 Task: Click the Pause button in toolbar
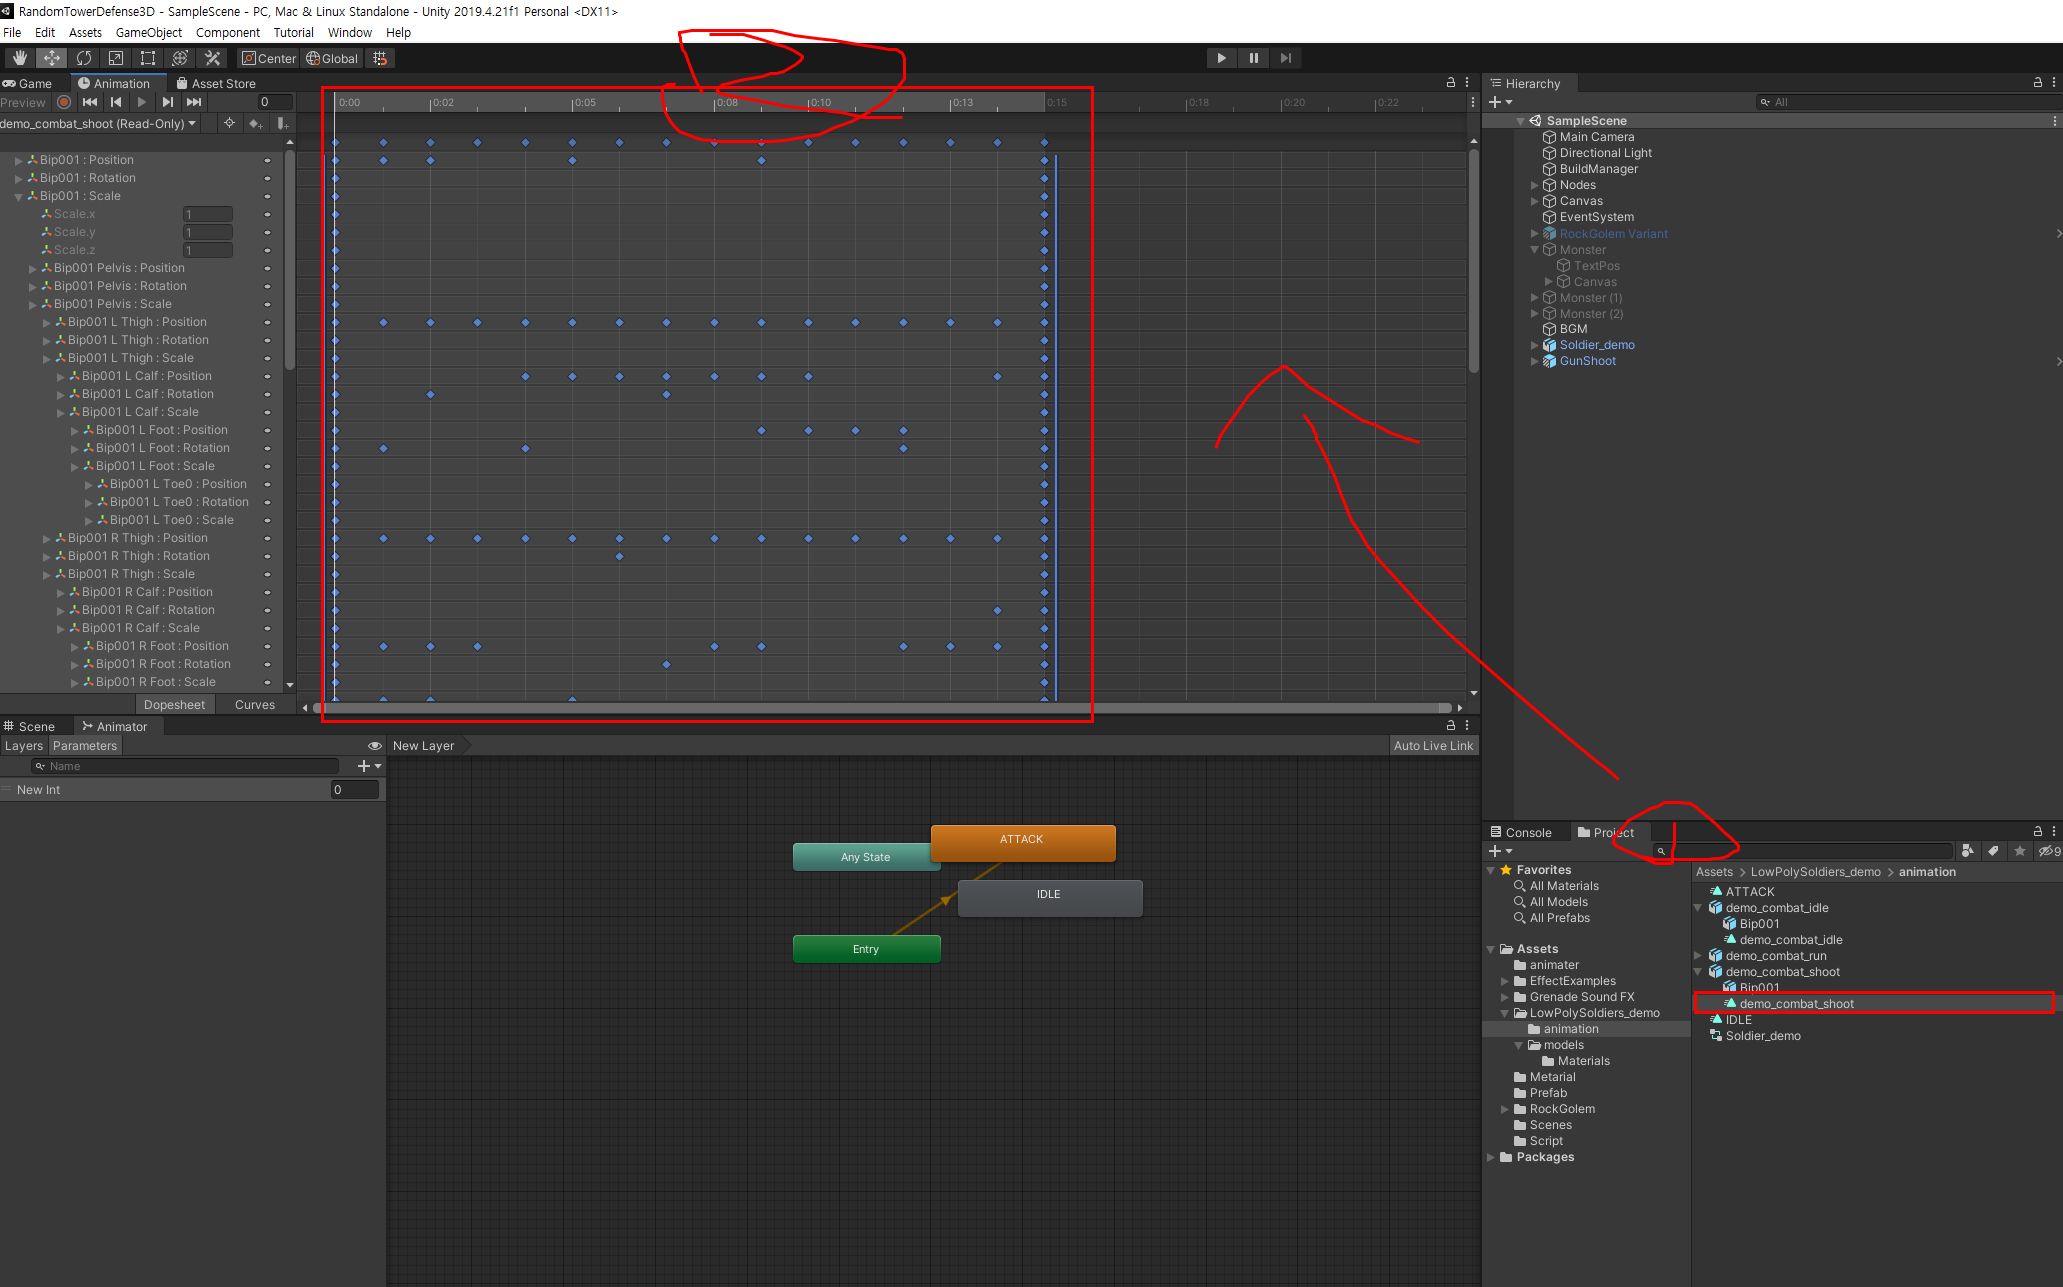tap(1253, 58)
